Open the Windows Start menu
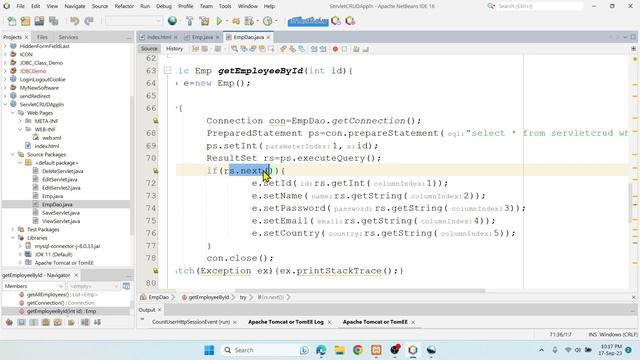 pyautogui.click(x=209, y=350)
